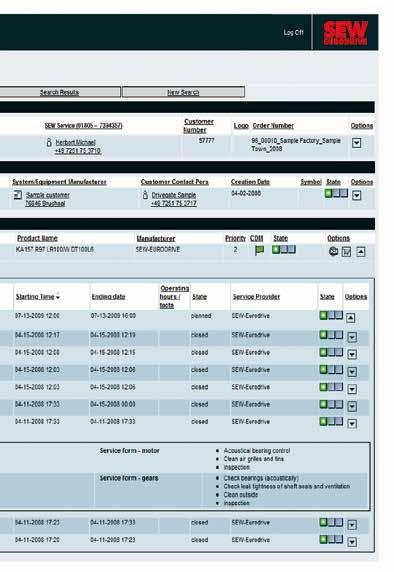Sort by the Operating hours column
The width and height of the screenshot is (394, 572).
(x=174, y=297)
